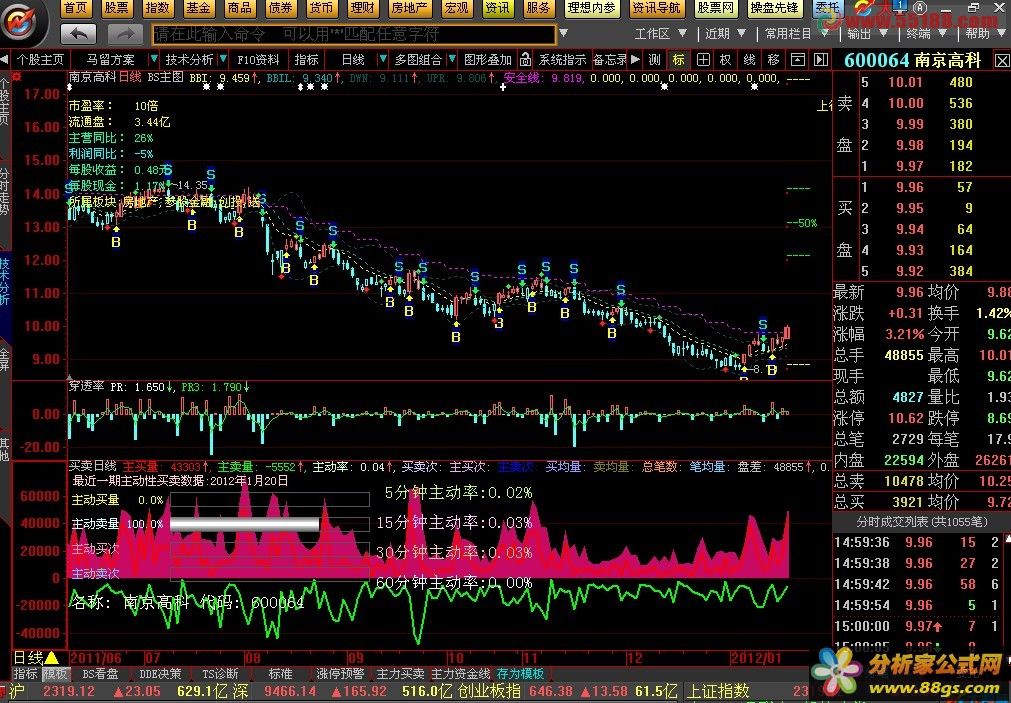Image resolution: width=1011 pixels, height=703 pixels.
Task: Open the 输出 dropdown
Action: pos(883,33)
